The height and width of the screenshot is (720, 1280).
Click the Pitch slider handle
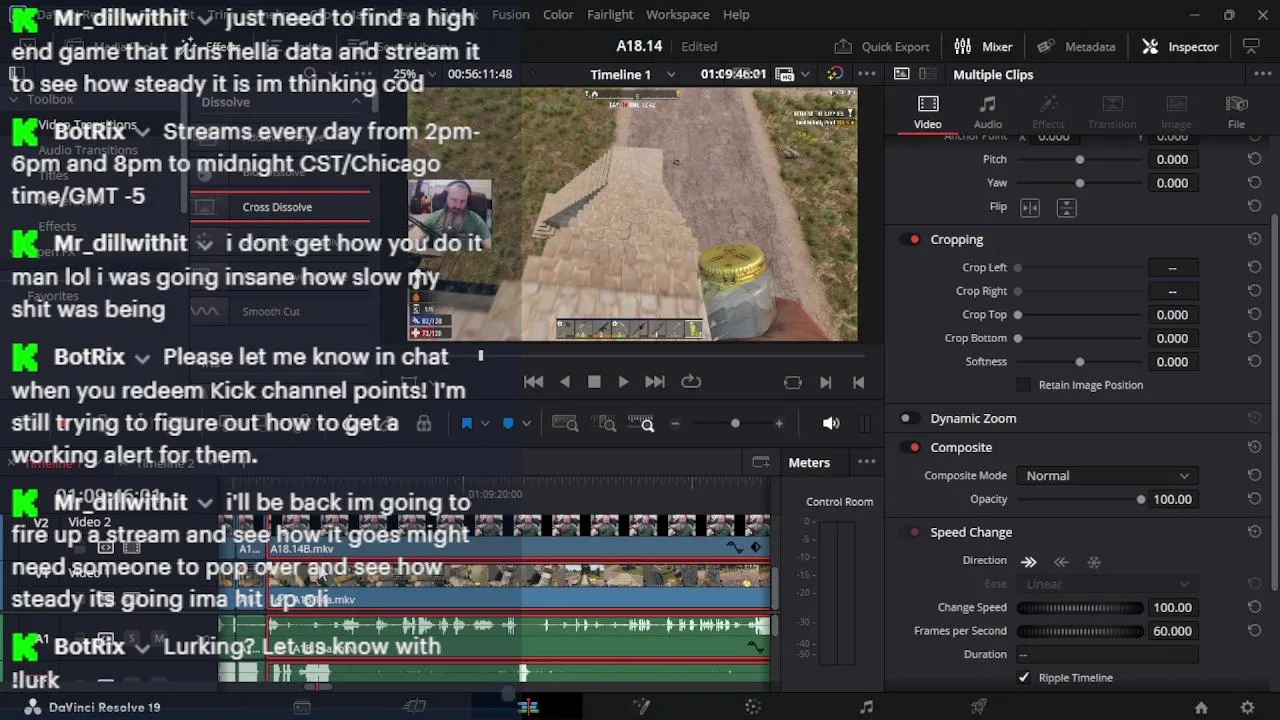click(x=1080, y=160)
